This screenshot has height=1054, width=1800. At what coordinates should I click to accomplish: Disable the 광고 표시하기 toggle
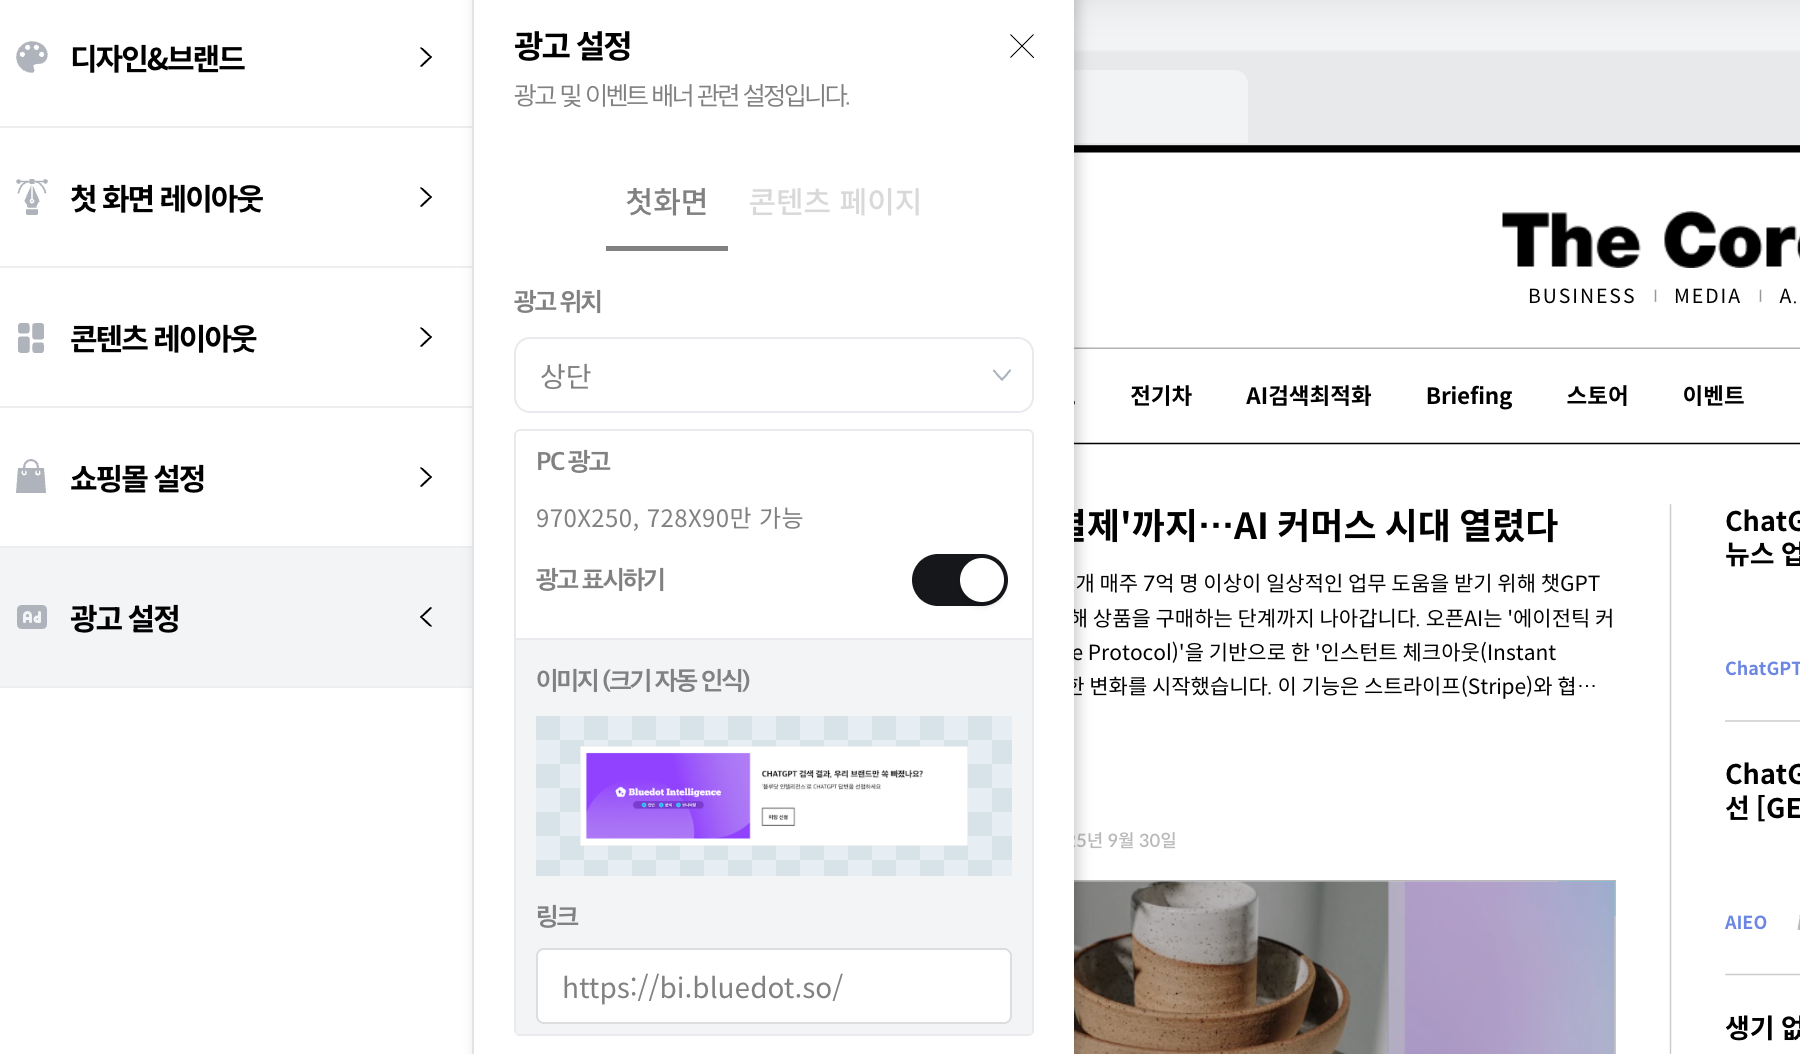pyautogui.click(x=959, y=580)
